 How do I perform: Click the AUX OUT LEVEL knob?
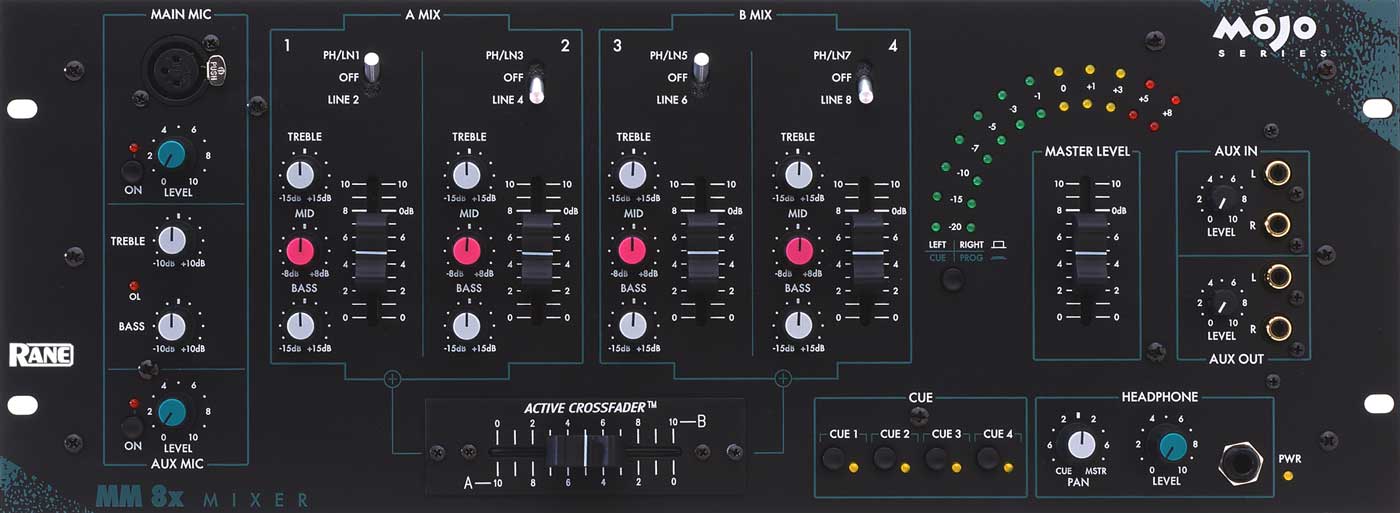[x=1221, y=302]
